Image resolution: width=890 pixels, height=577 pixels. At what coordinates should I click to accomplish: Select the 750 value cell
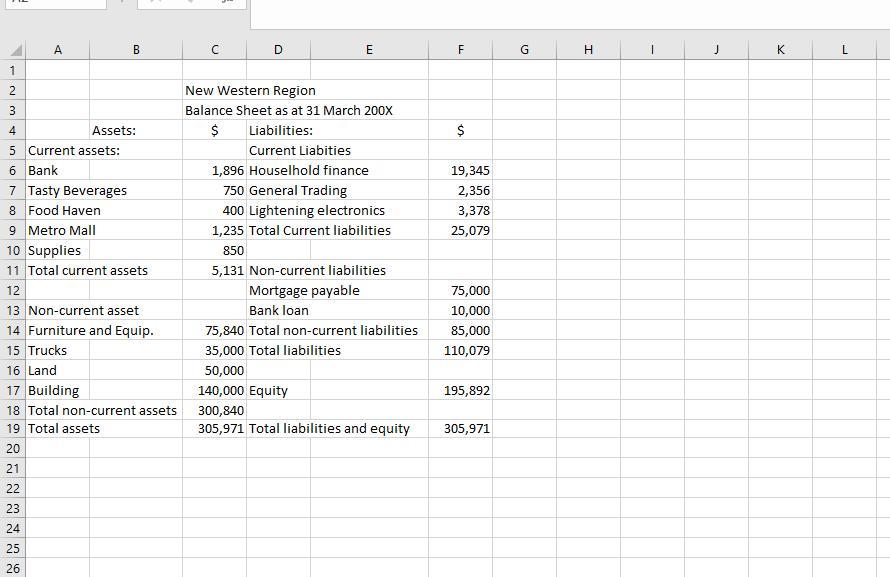[215, 191]
